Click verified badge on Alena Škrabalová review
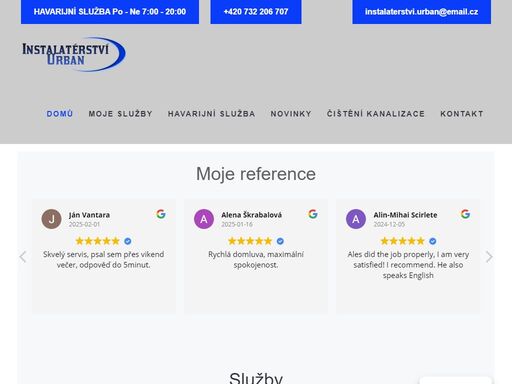The image size is (512, 384). pos(280,241)
